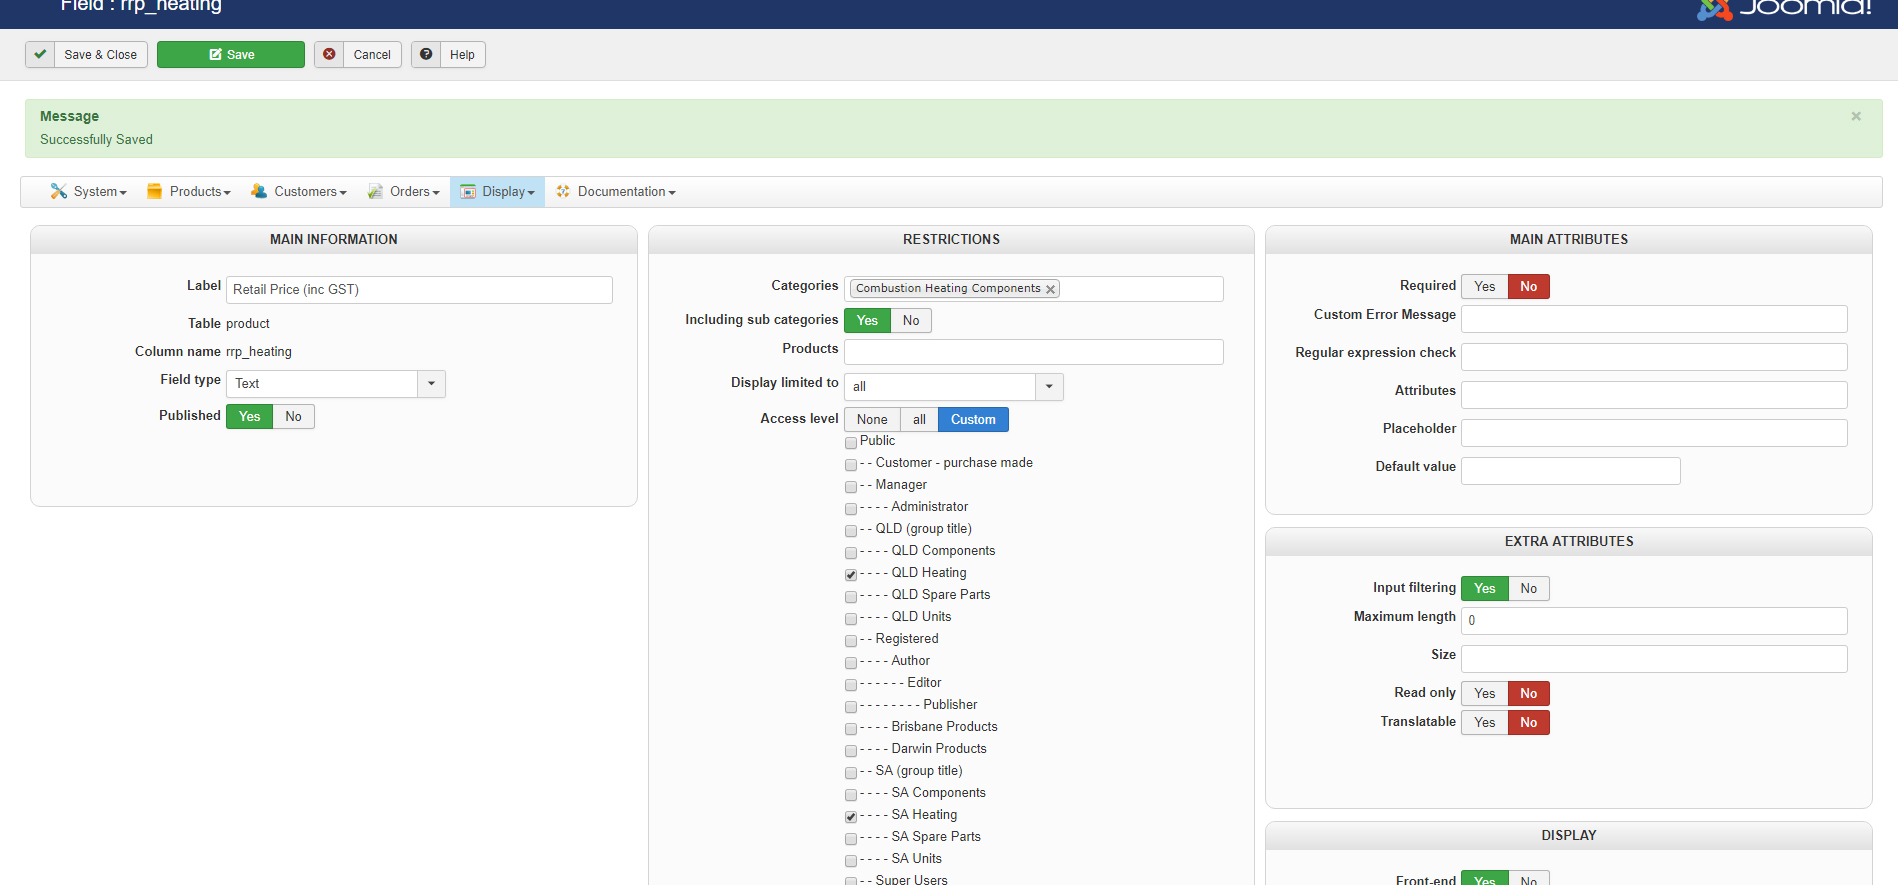Viewport: 1898px width, 885px height.
Task: Remove the Combustion Heating Components category tag
Action: pyautogui.click(x=1050, y=289)
